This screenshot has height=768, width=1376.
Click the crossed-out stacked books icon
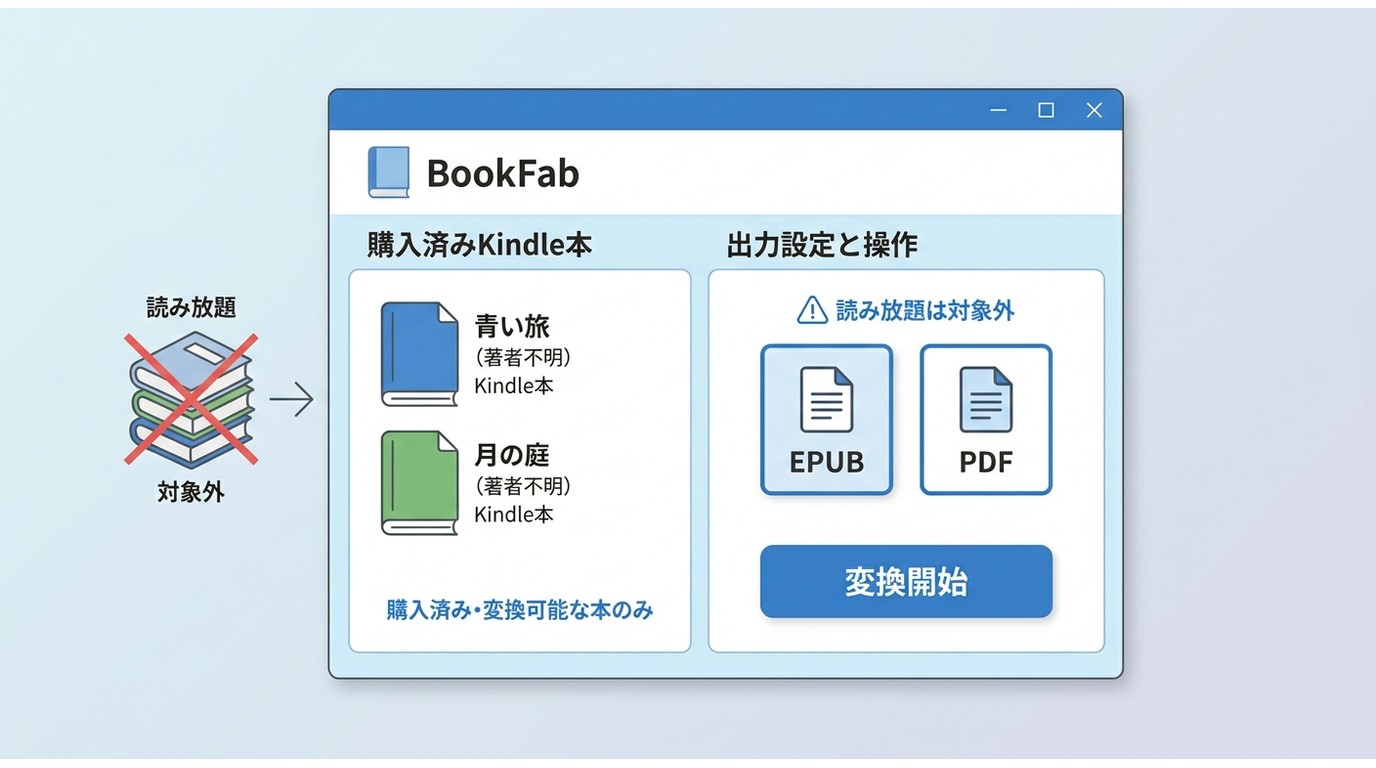[190, 399]
